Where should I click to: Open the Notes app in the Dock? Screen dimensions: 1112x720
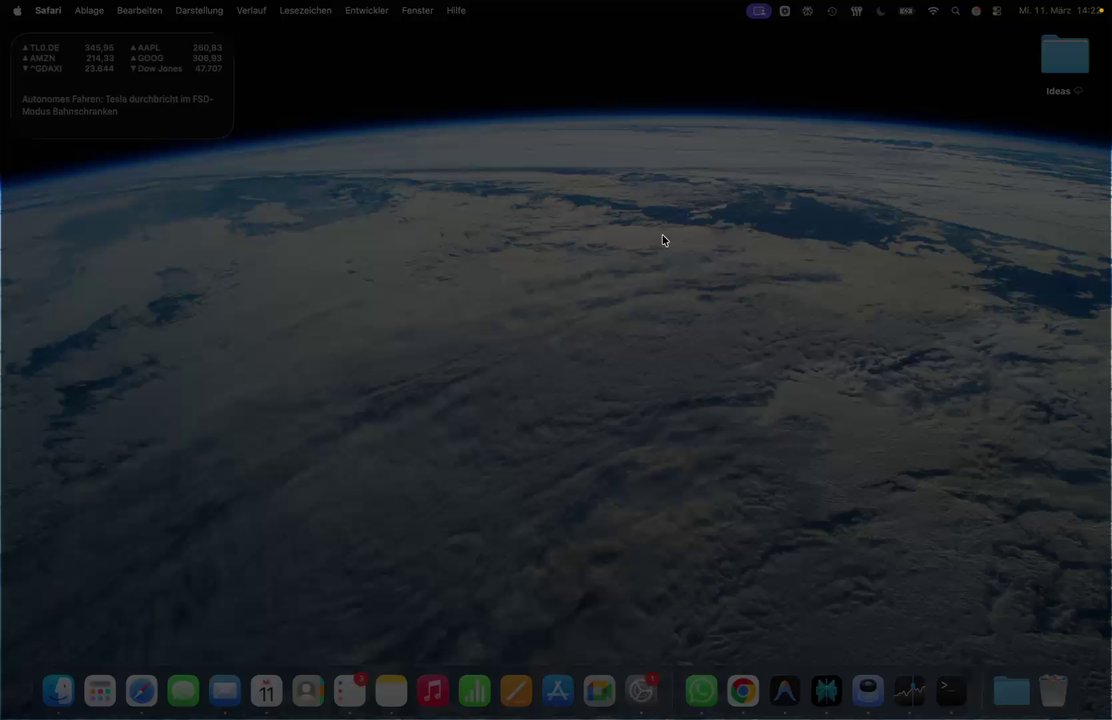pyautogui.click(x=391, y=691)
